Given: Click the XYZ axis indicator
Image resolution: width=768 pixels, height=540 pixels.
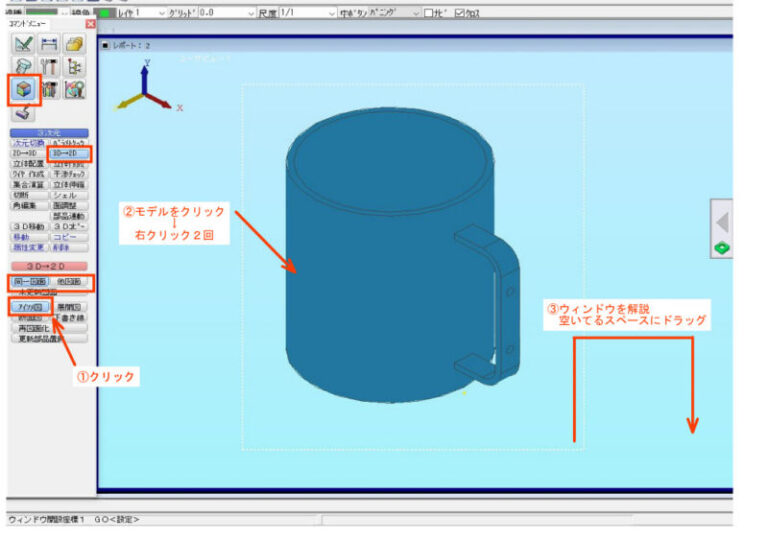Looking at the screenshot, I should tap(147, 87).
